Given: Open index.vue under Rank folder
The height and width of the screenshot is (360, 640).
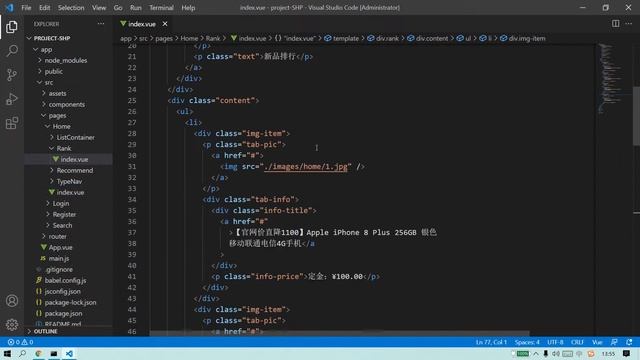Looking at the screenshot, I should pos(74,159).
